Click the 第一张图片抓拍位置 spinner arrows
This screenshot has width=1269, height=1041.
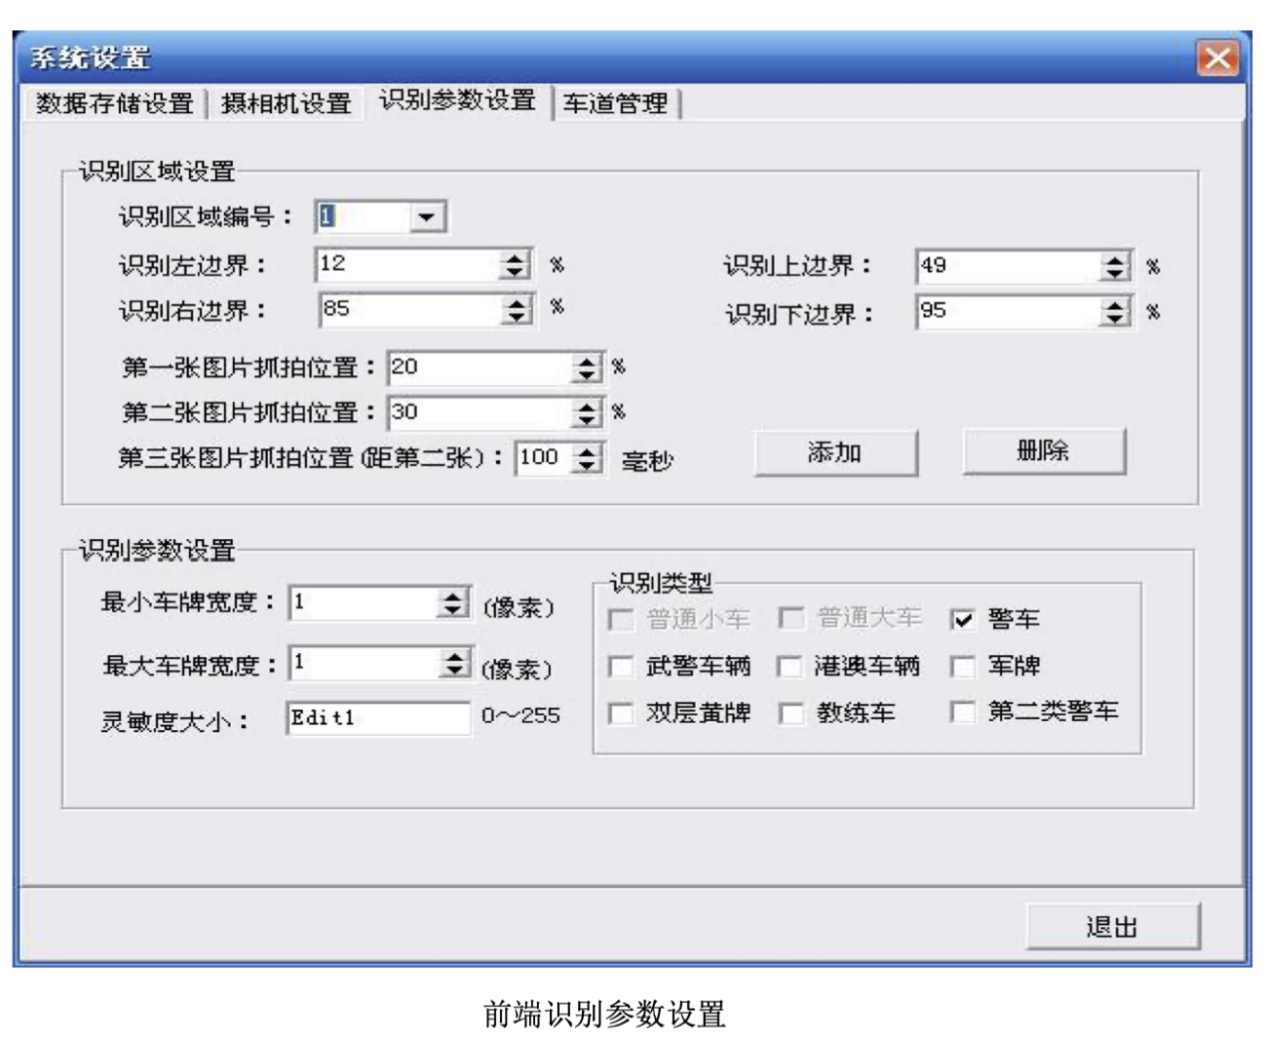click(587, 368)
